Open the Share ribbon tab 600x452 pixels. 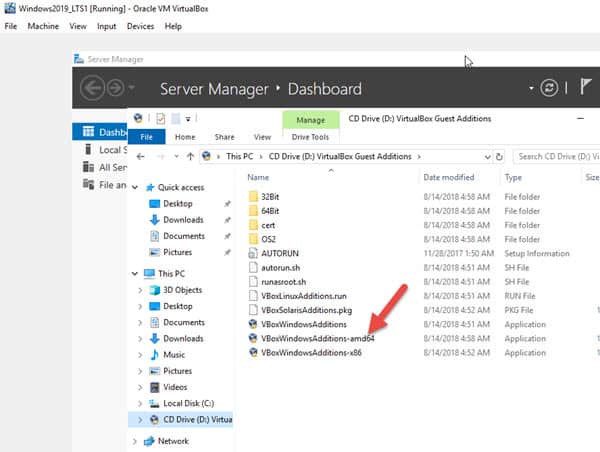224,137
